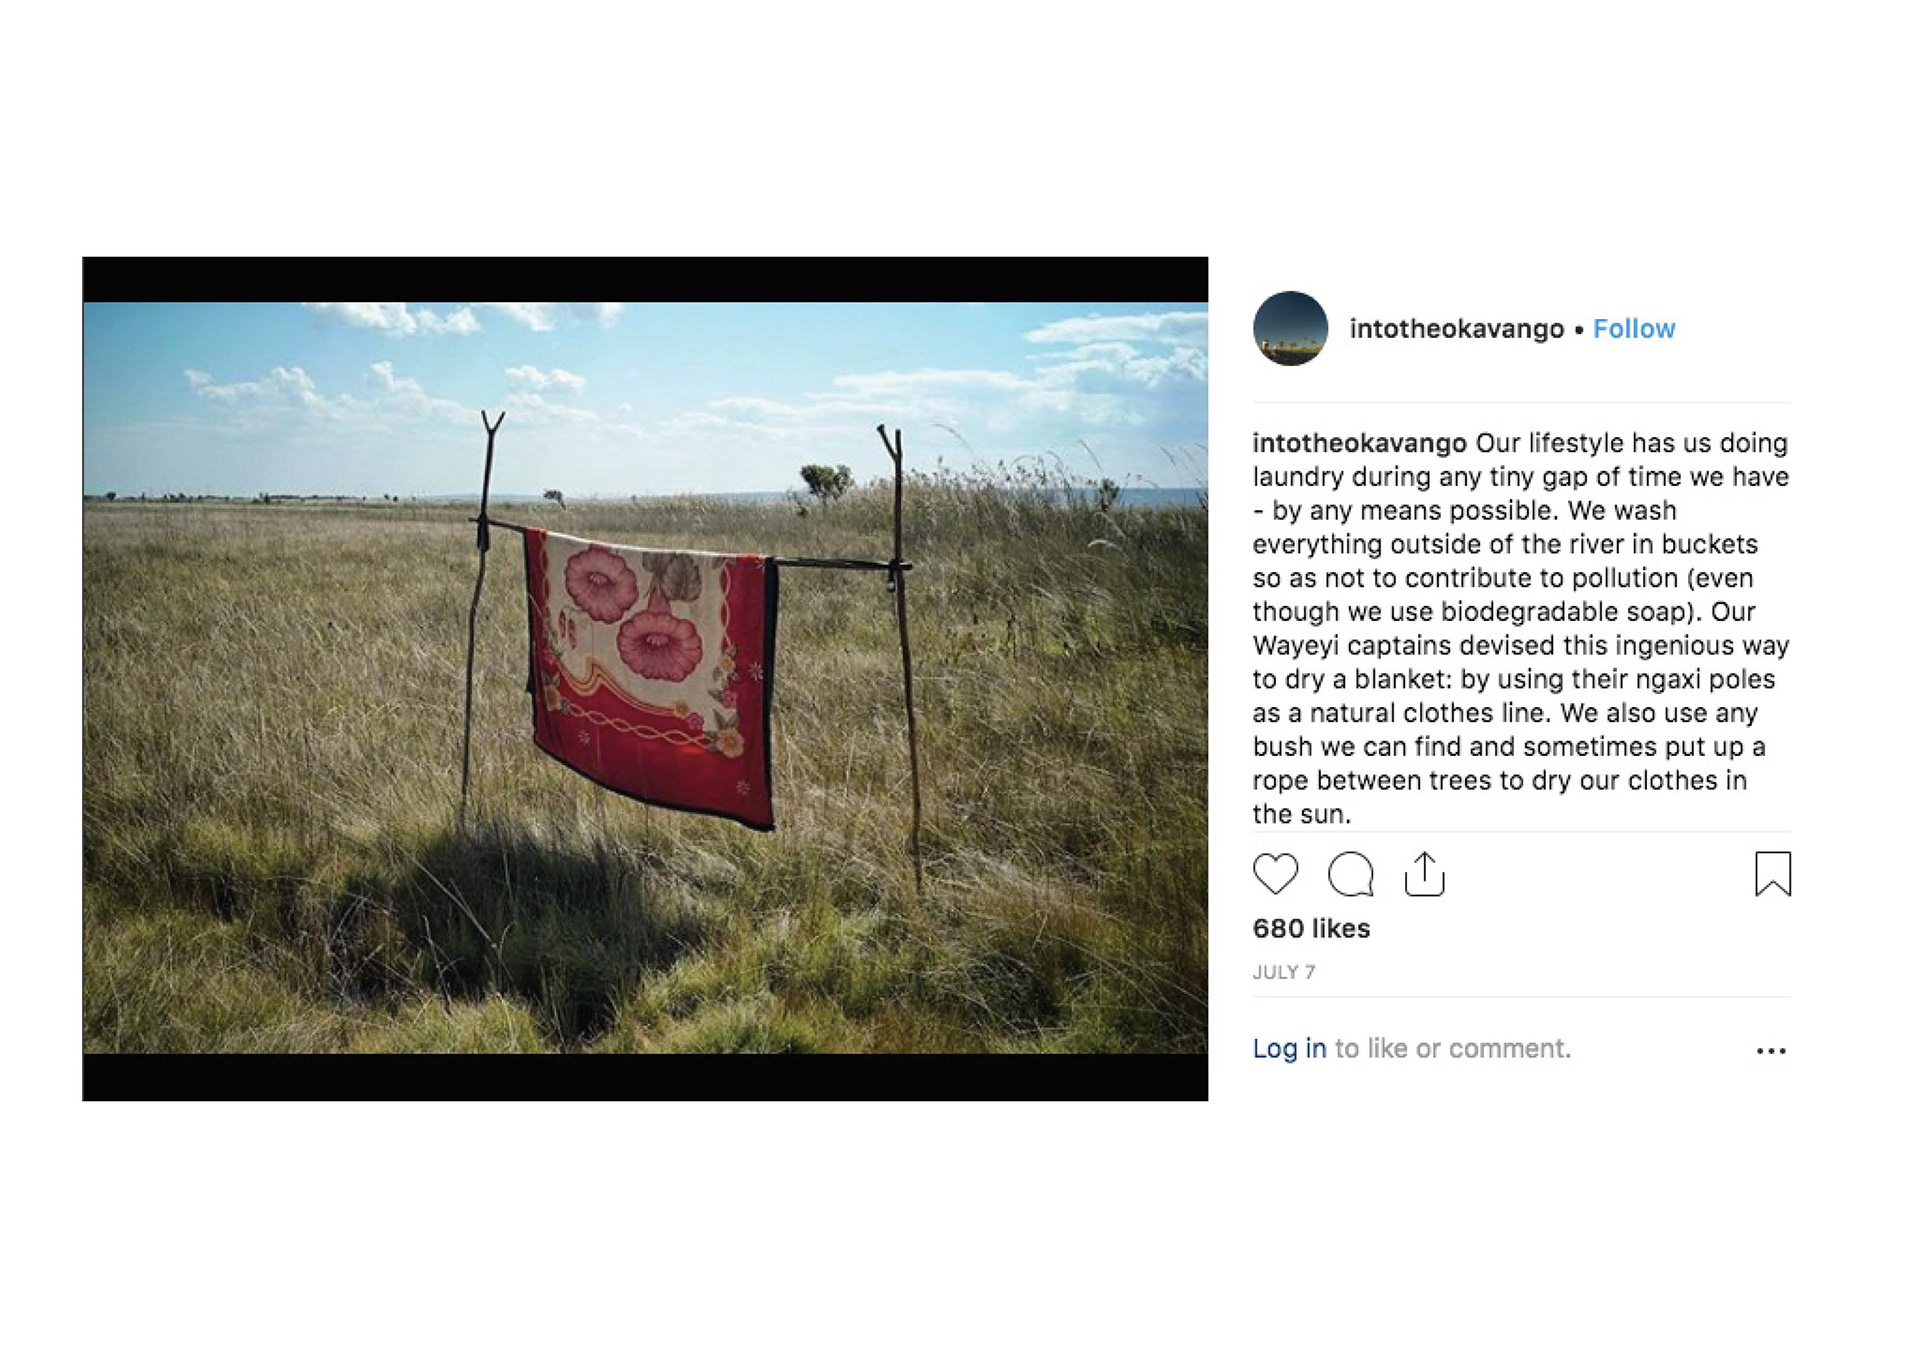Save post with the bookmark icon
This screenshot has height=1358, width=1920.
(x=1772, y=874)
